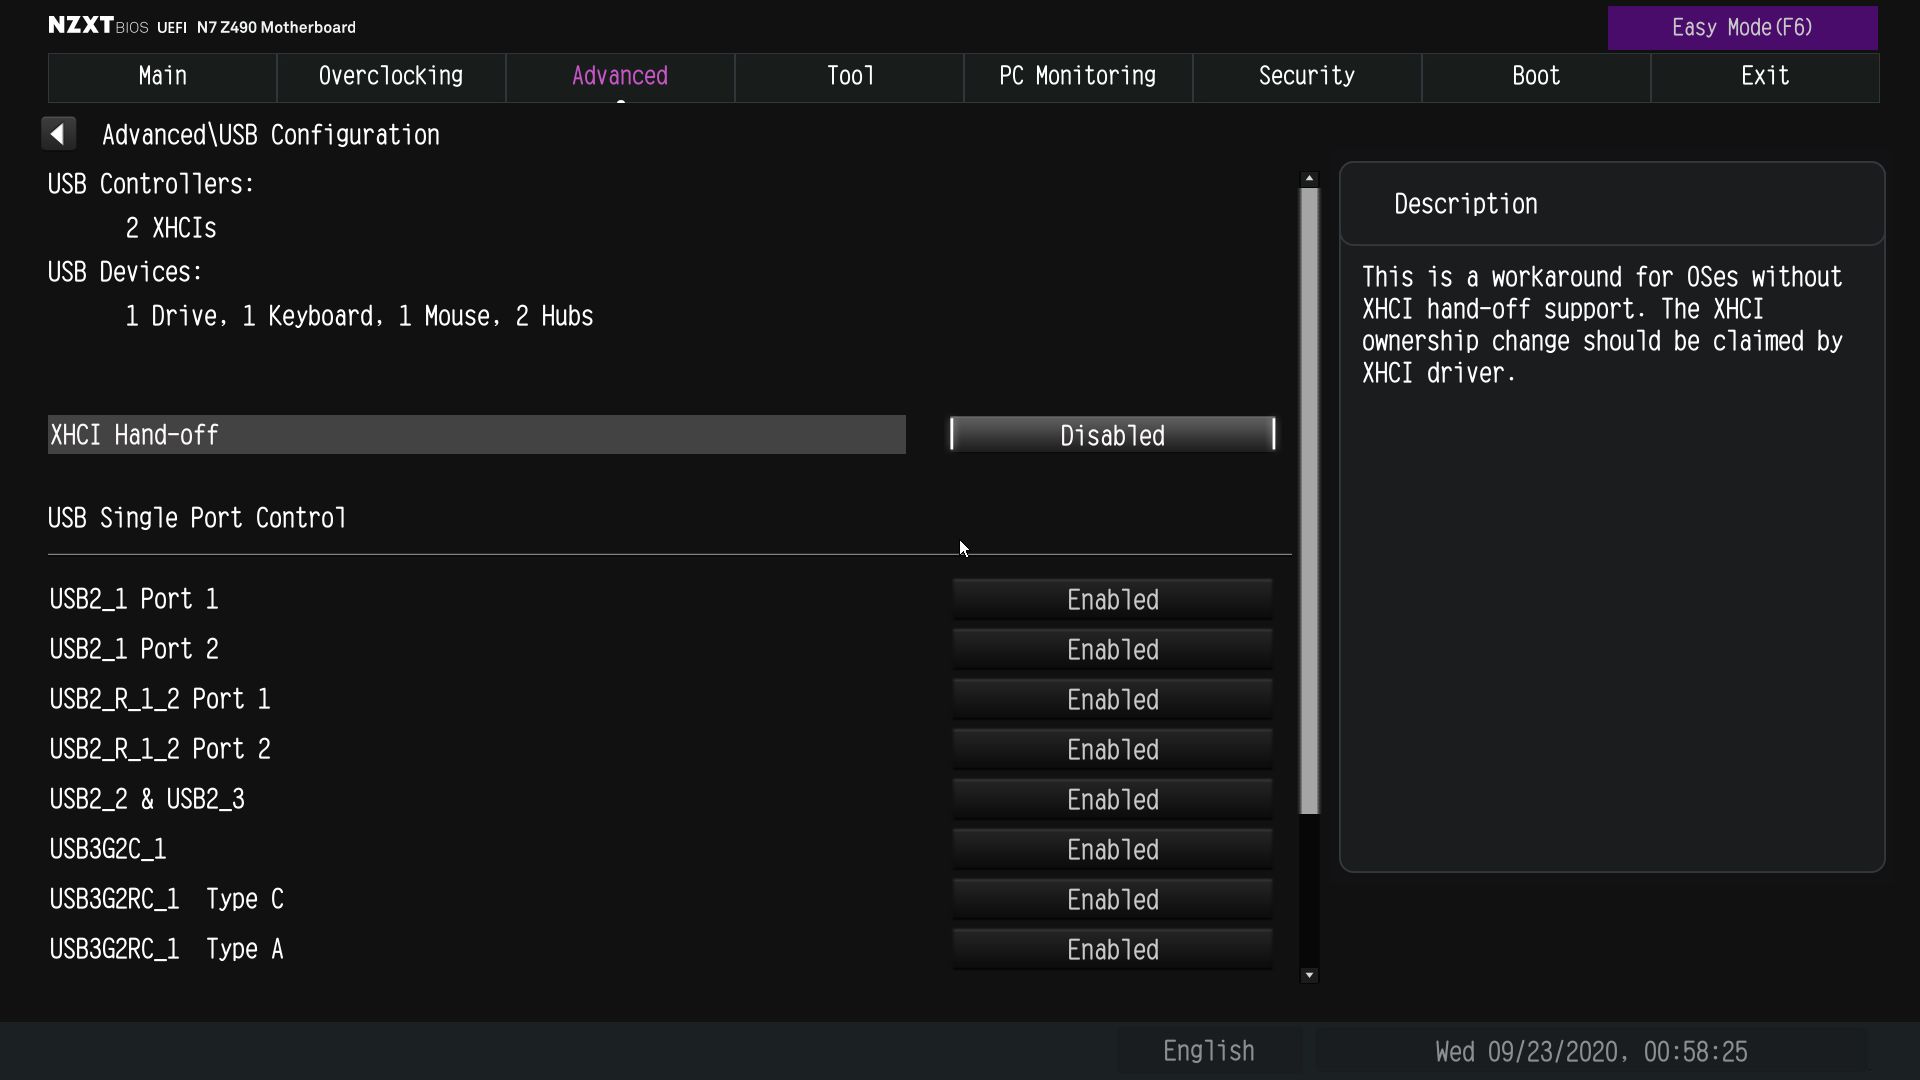The image size is (1920, 1080).
Task: Go to the Boot tab
Action: pos(1535,77)
